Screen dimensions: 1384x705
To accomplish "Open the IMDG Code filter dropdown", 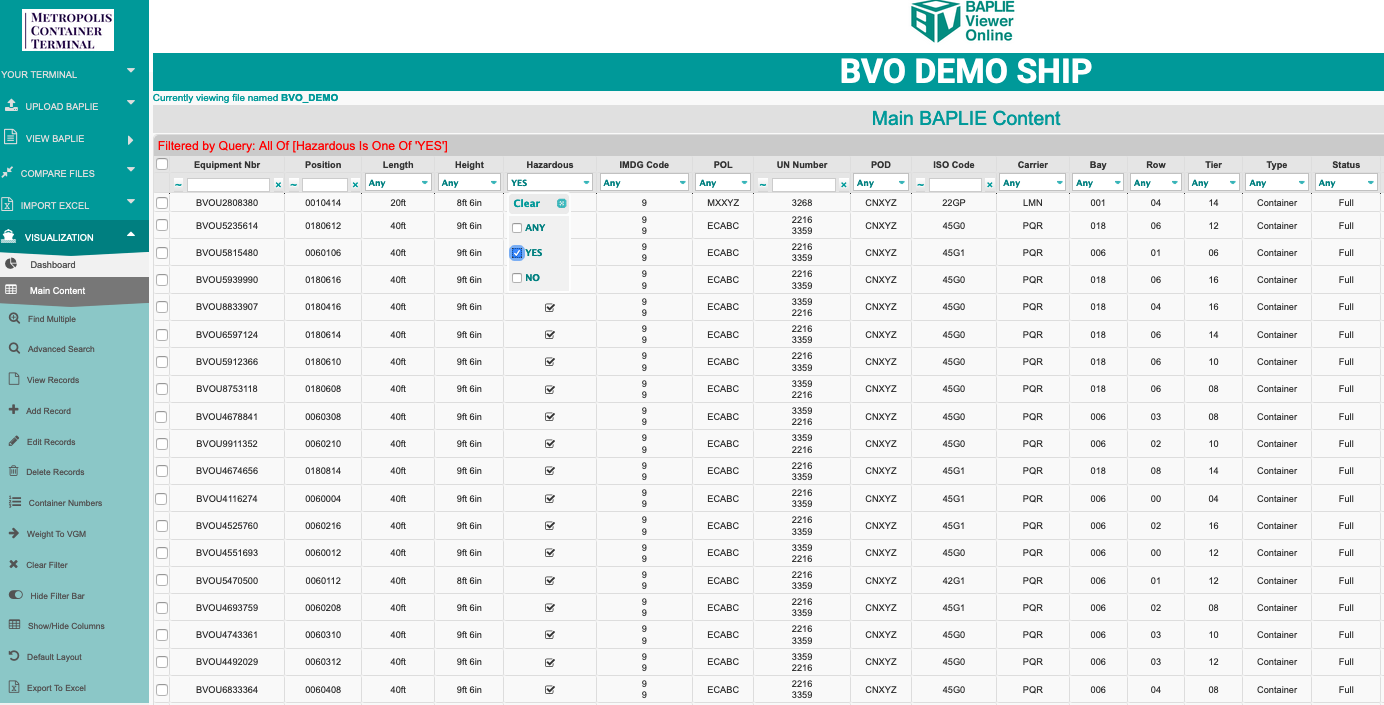I will [644, 183].
